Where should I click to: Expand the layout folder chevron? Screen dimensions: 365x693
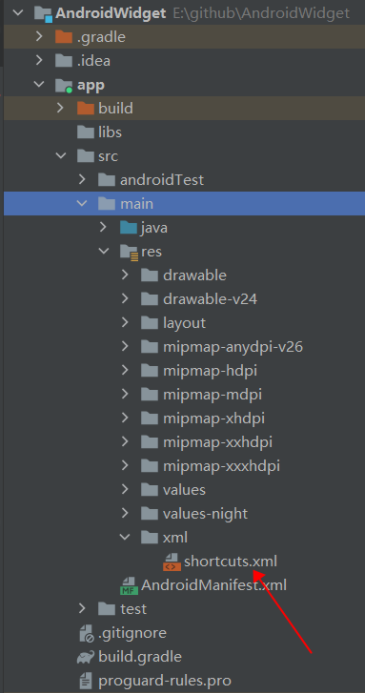(125, 323)
